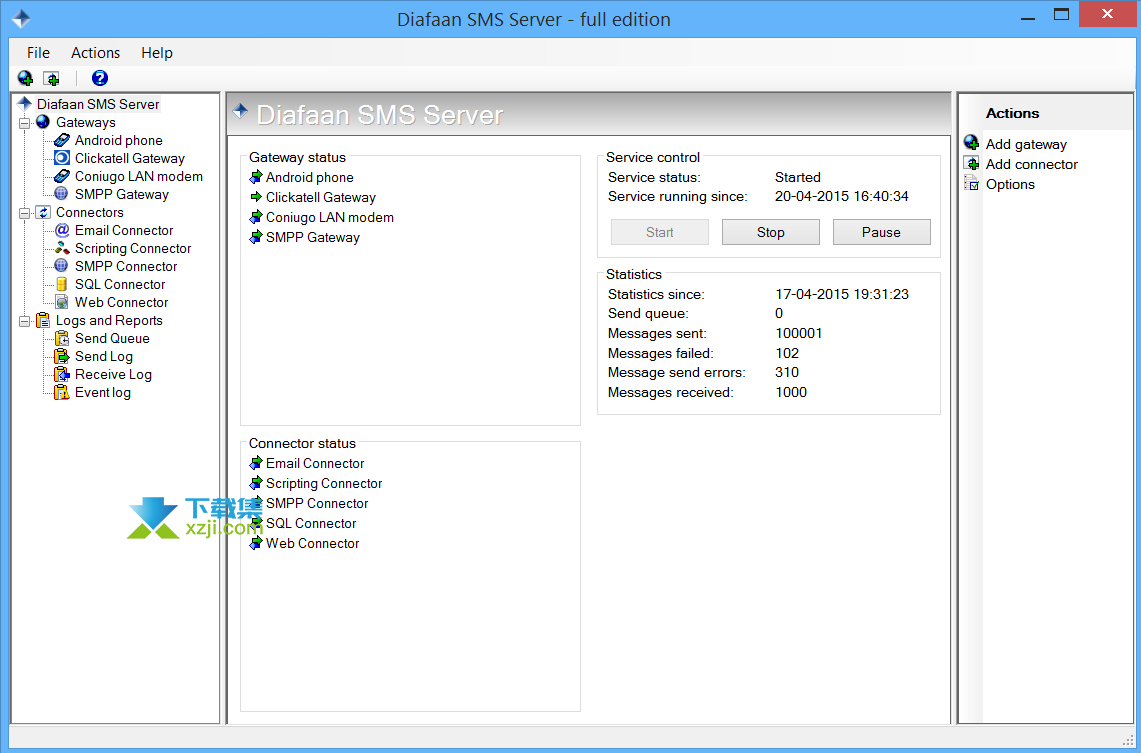This screenshot has width=1141, height=753.
Task: Select the Diafaan SMS Server root label in the tree
Action: pos(98,104)
